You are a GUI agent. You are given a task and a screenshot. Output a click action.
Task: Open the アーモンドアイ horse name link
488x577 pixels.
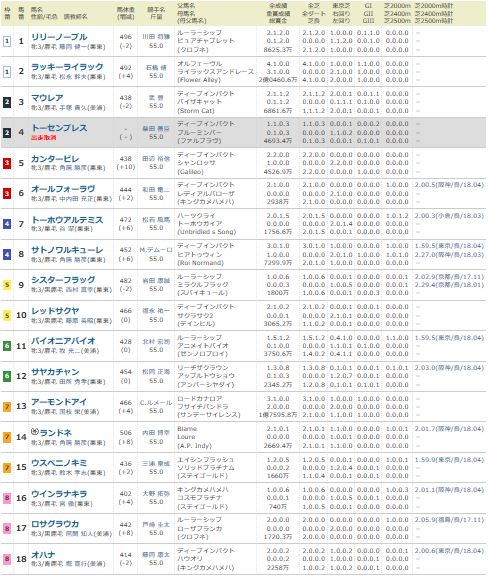(x=59, y=402)
